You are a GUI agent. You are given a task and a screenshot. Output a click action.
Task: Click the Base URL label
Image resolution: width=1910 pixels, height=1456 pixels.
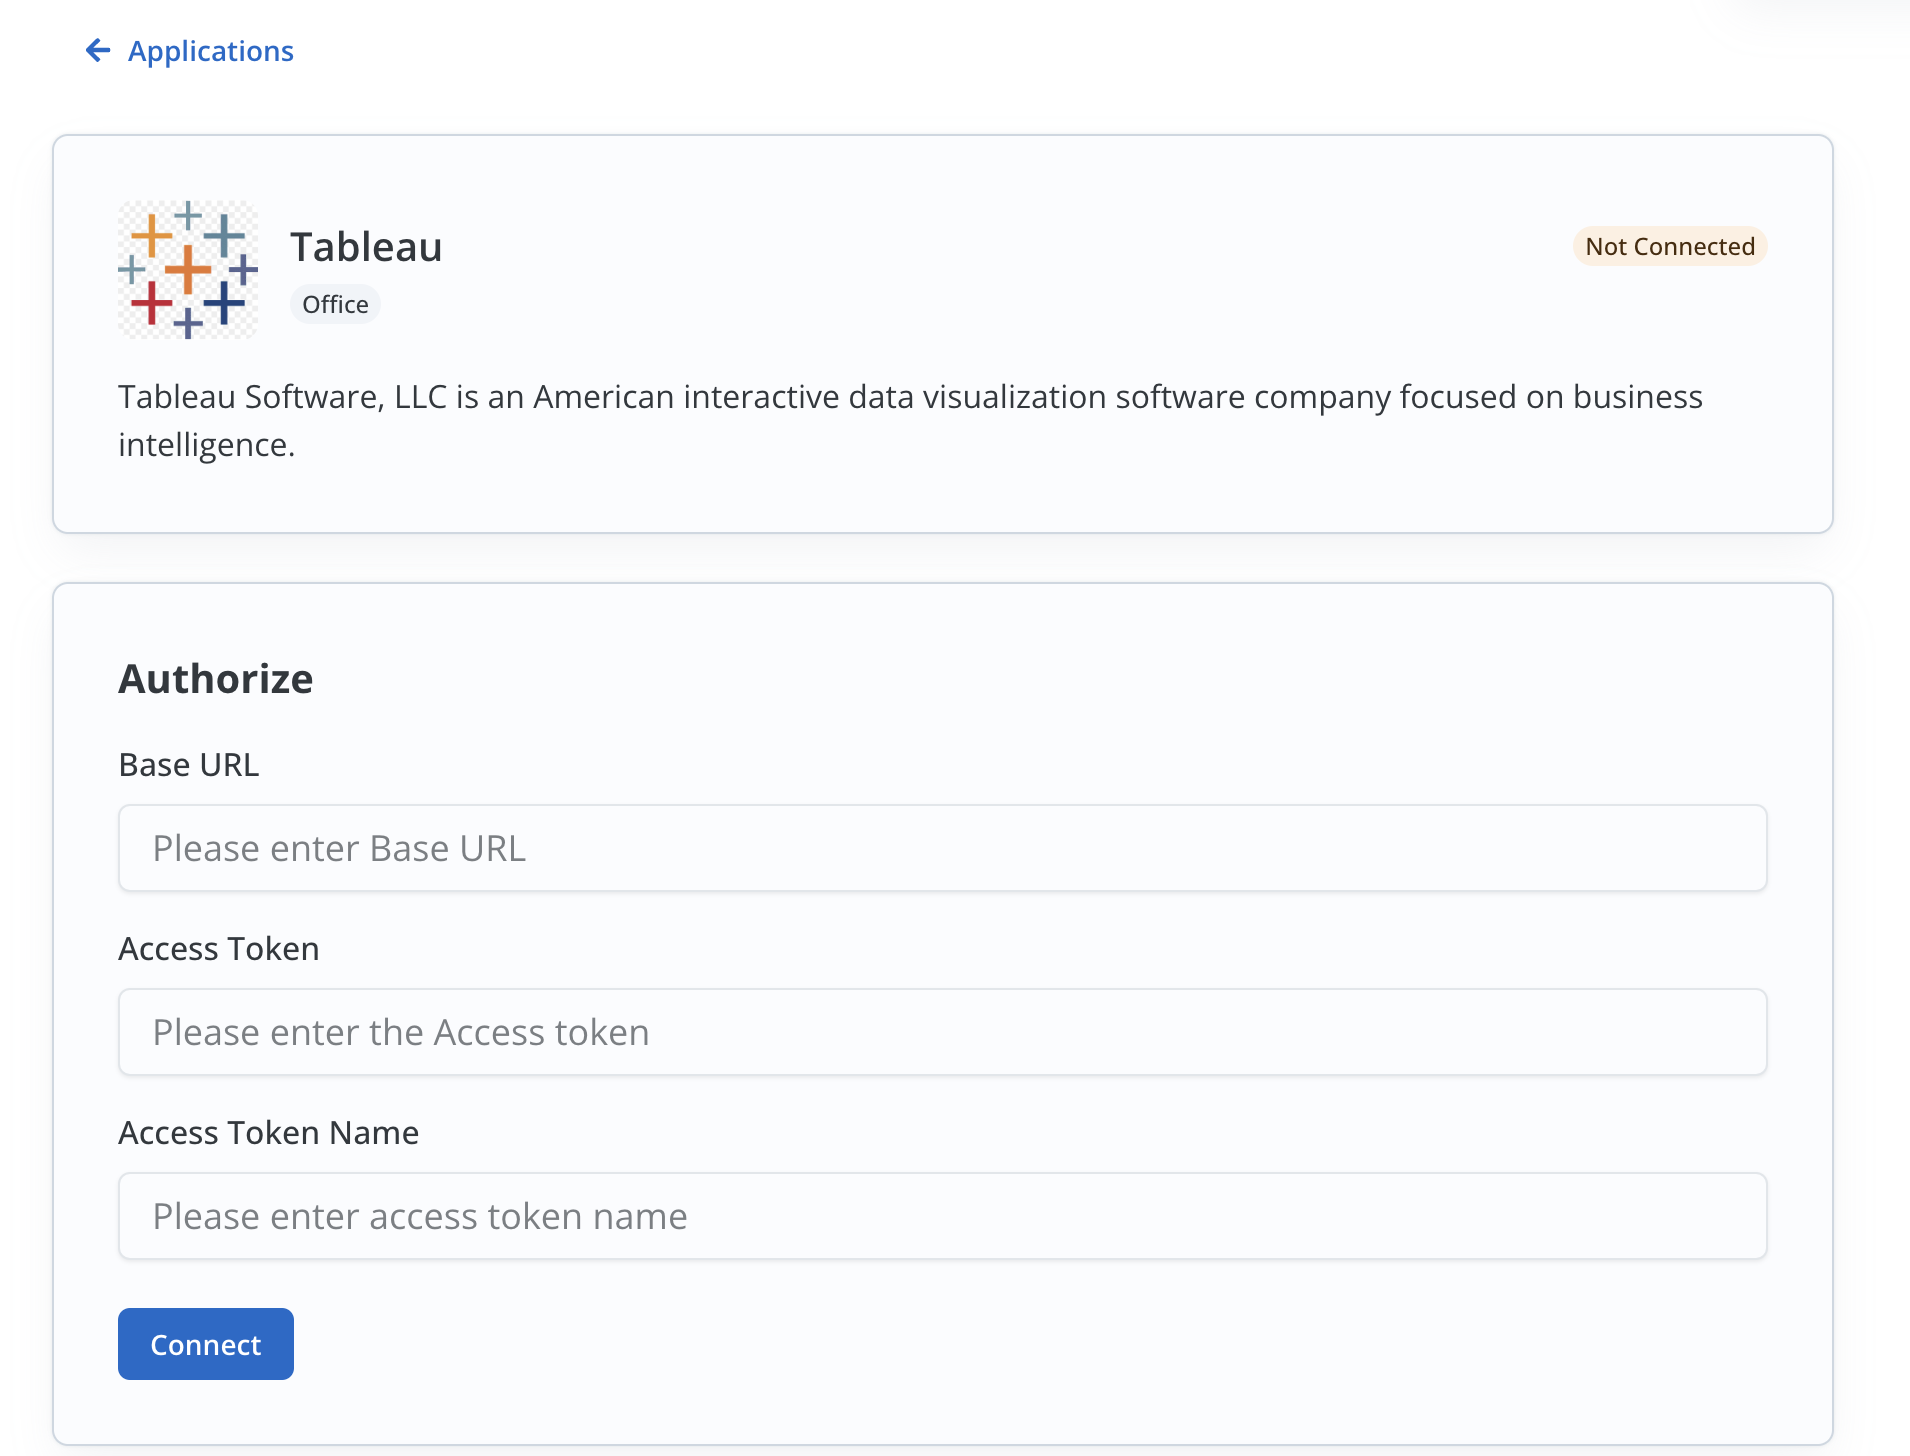pyautogui.click(x=189, y=764)
